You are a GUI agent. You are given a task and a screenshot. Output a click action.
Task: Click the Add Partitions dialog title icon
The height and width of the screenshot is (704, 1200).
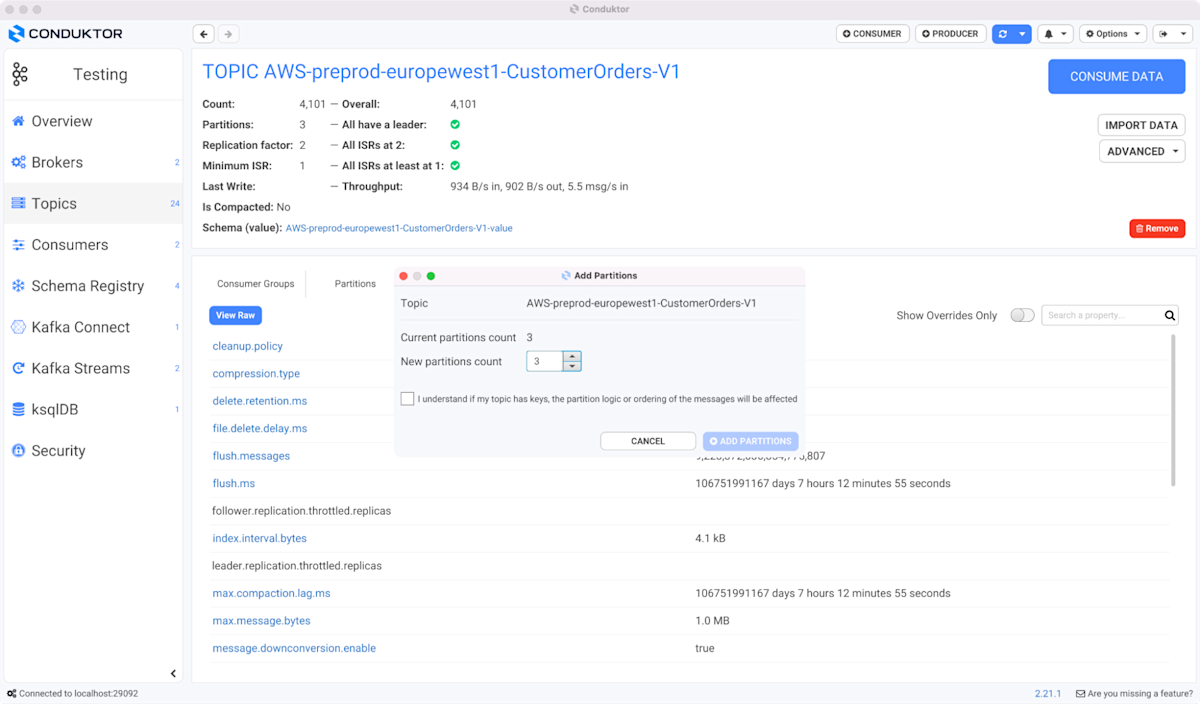(566, 275)
